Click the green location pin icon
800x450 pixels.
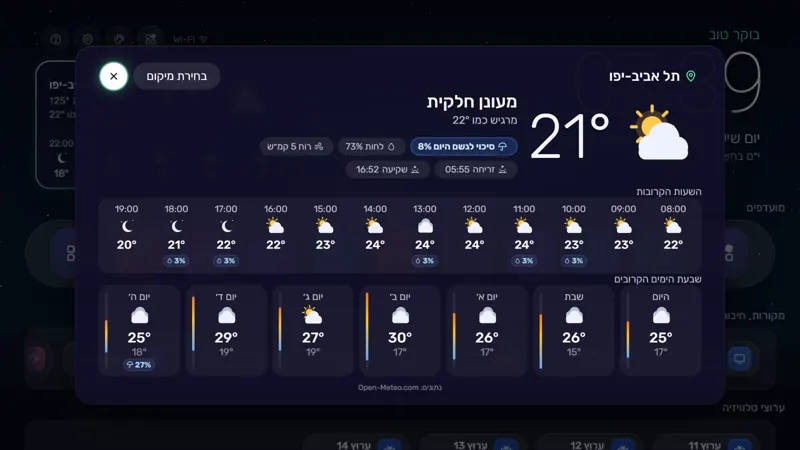pyautogui.click(x=691, y=76)
